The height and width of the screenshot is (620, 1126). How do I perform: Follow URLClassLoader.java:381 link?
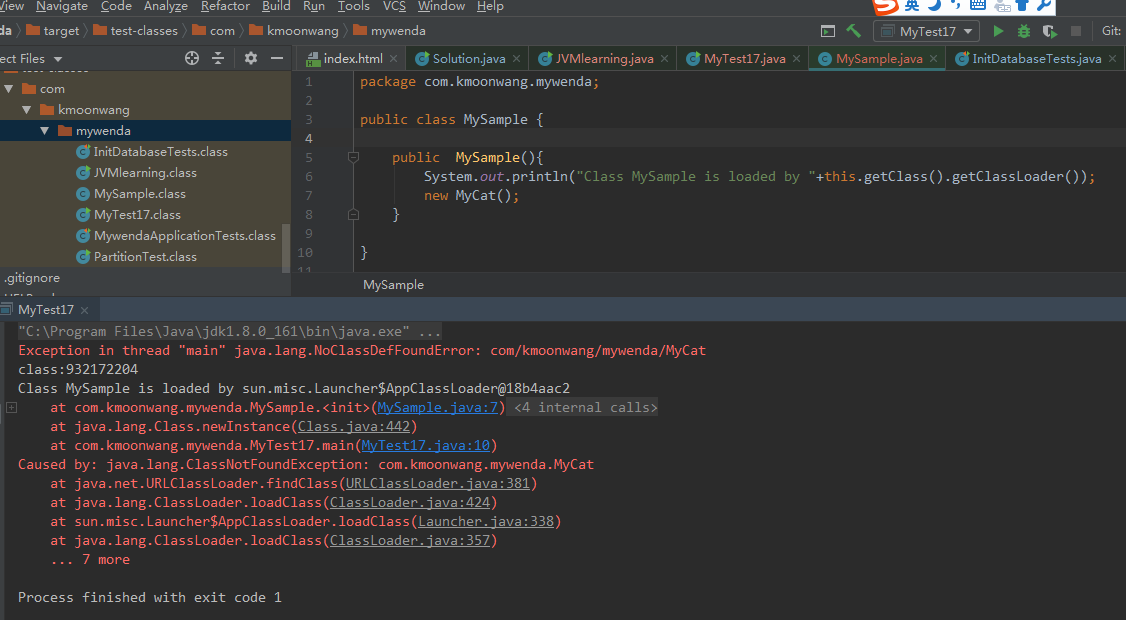pos(437,483)
